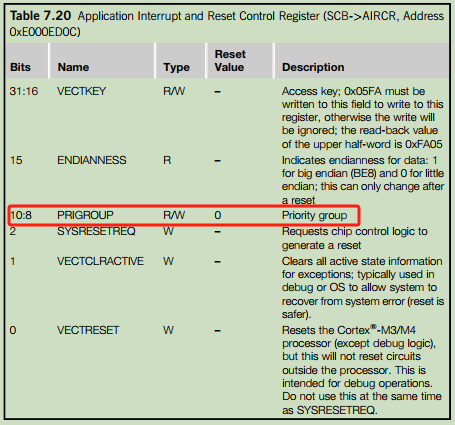
Task: Click "of the upper half-word is 0xFA05"
Action: 362,144
